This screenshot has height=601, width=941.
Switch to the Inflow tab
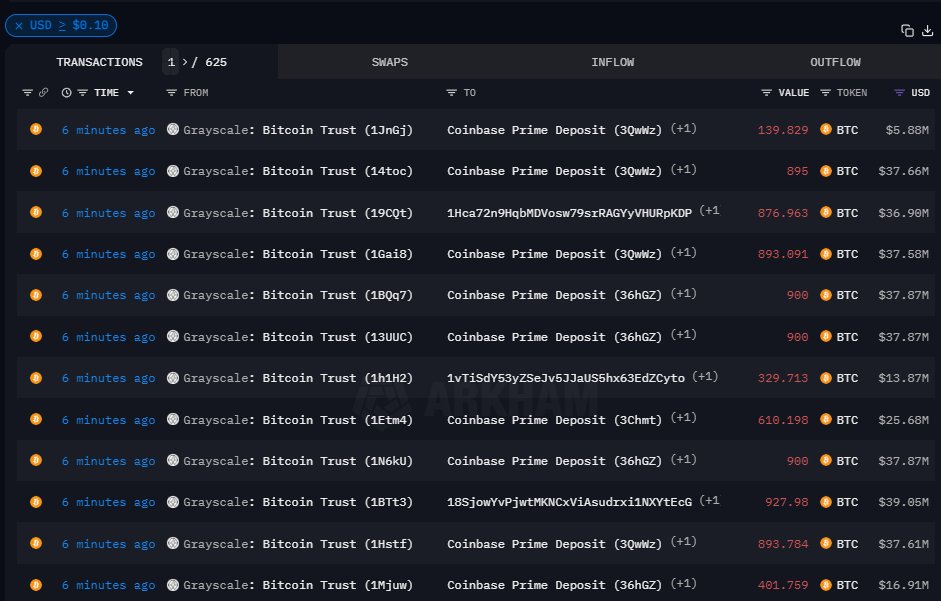(612, 62)
